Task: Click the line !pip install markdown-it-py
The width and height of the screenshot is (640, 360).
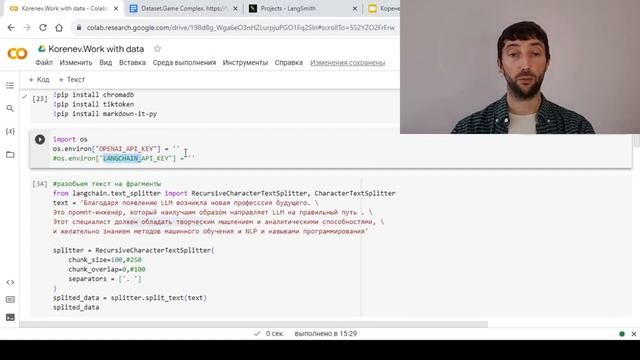Action: [x=105, y=113]
